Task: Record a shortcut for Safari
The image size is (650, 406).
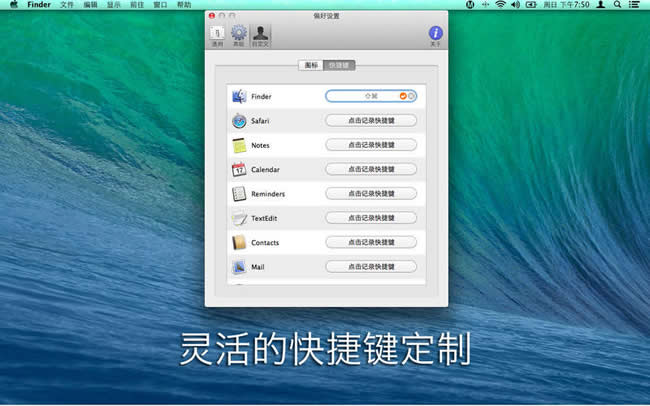Action: tap(371, 121)
